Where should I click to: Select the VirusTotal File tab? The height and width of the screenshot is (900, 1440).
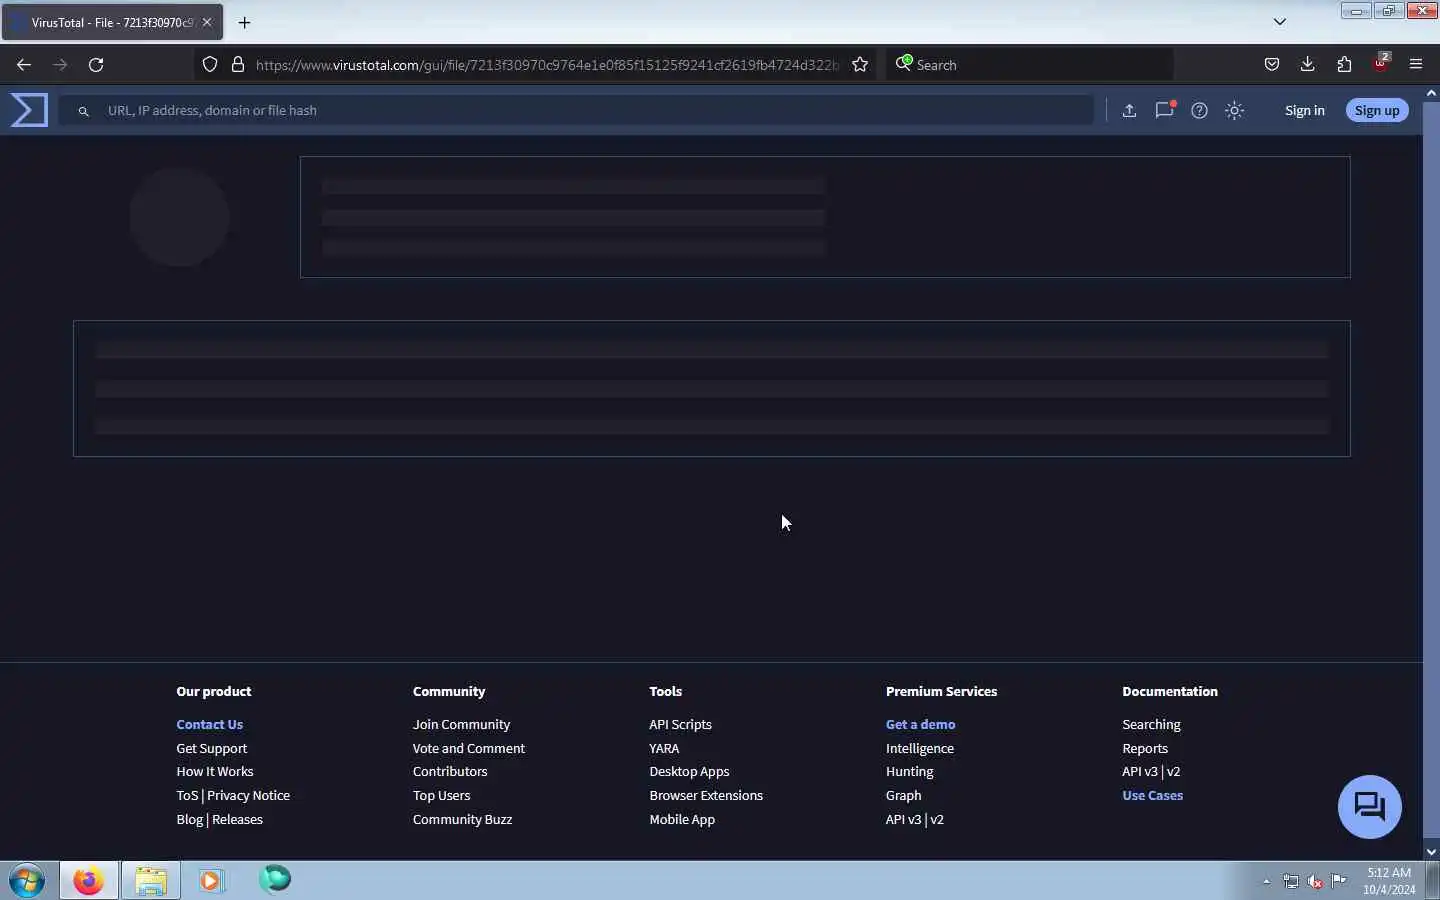pos(112,22)
